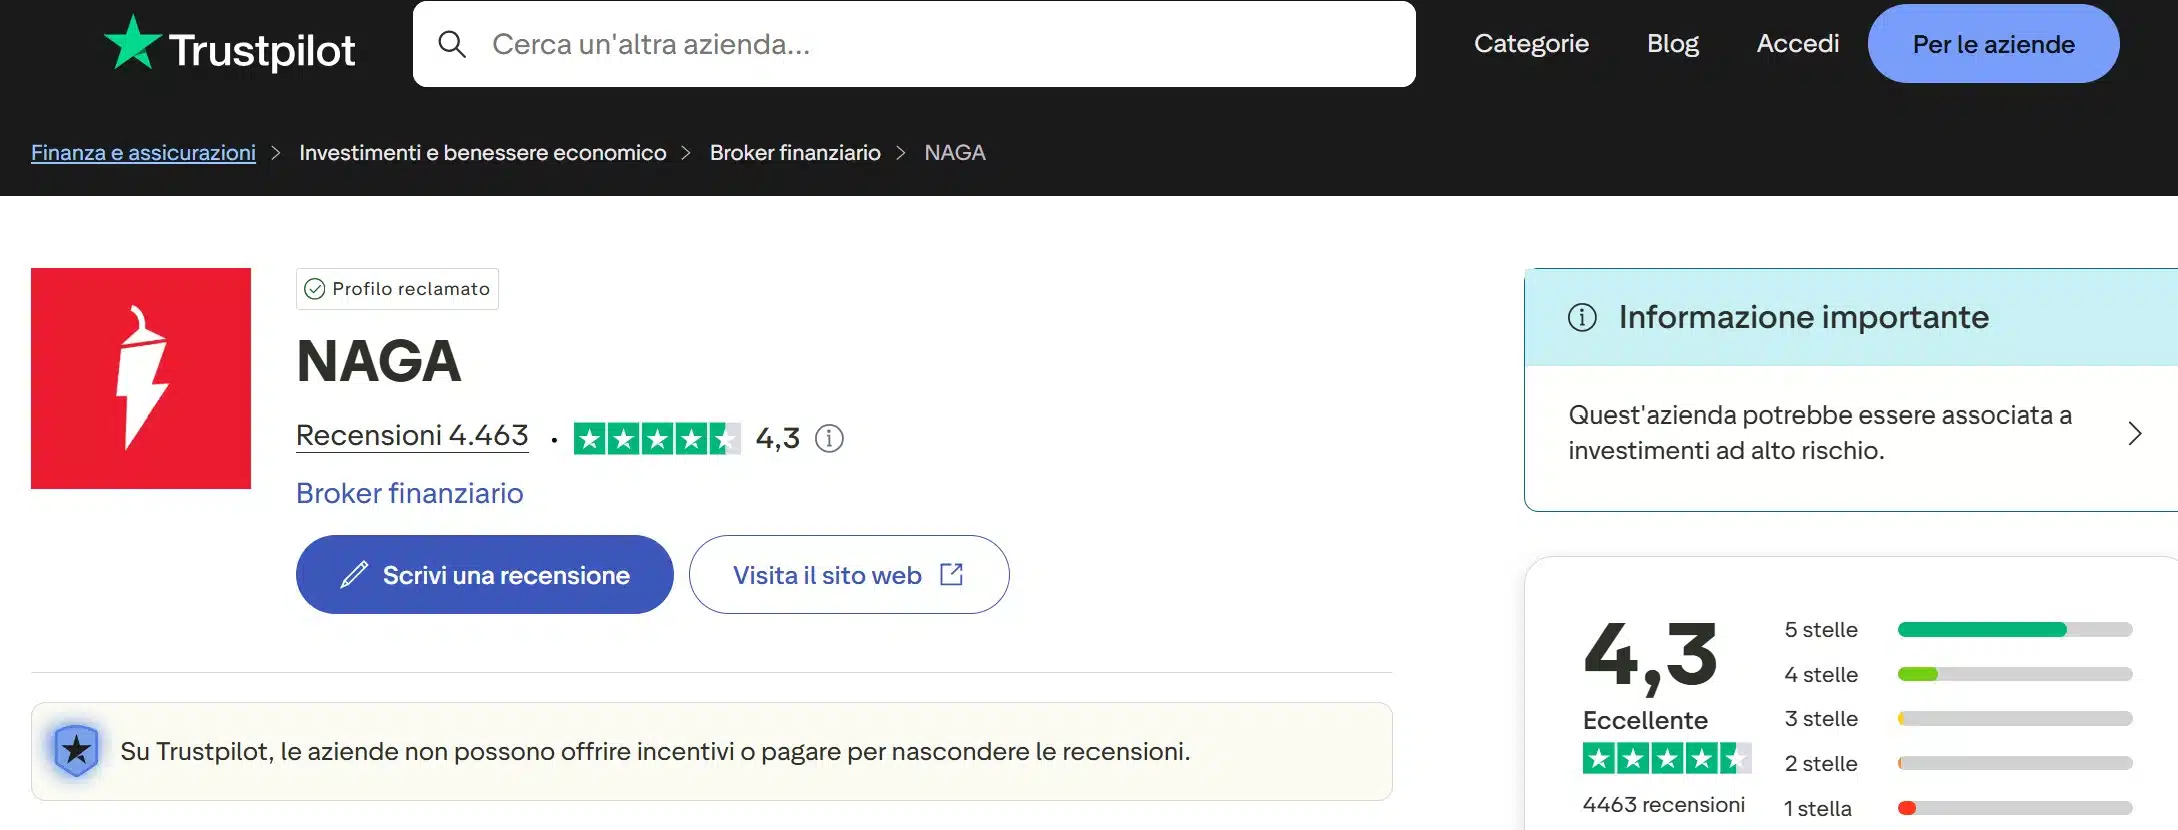Screen dimensions: 2178x830
Task: Open Finanza e assicurazioni breadcrumb link
Action: point(143,153)
